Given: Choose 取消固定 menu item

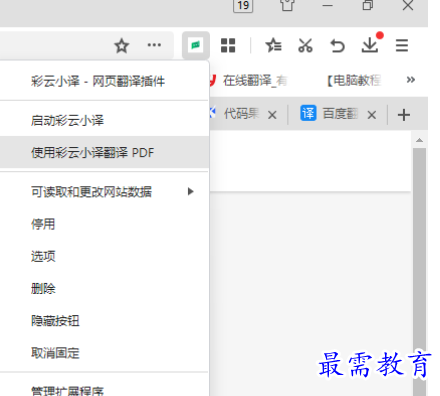Looking at the screenshot, I should pos(104,353).
